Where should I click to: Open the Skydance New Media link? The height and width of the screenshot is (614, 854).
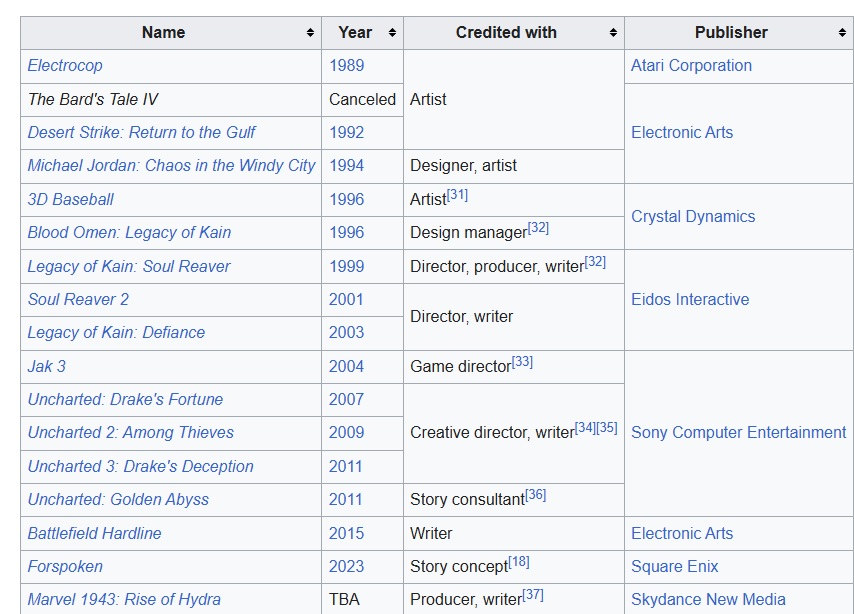708,600
